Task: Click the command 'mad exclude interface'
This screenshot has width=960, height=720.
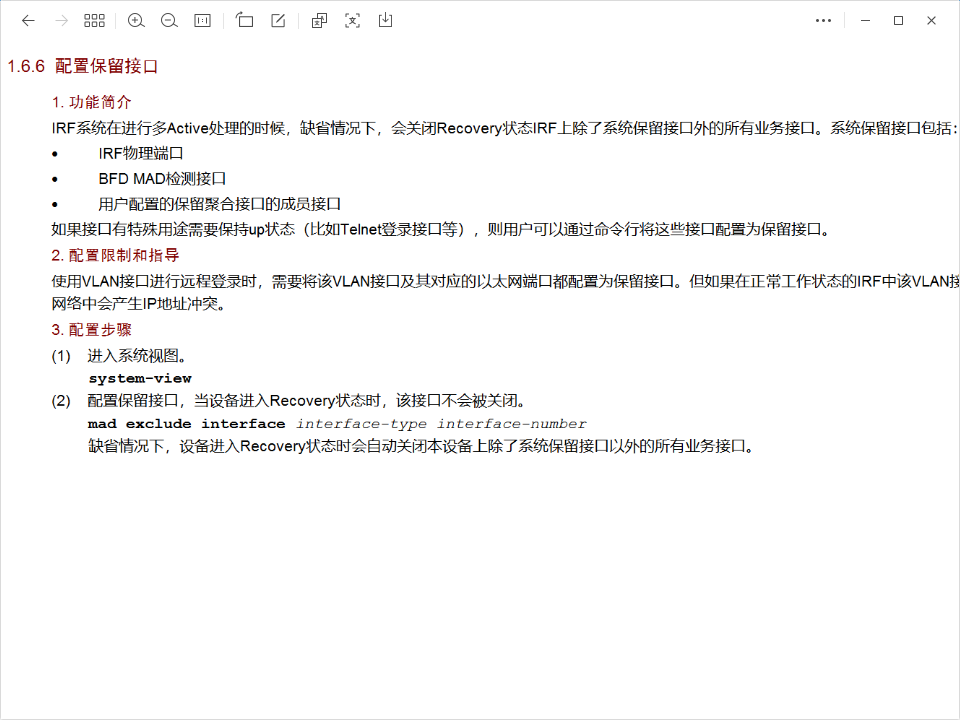Action: tap(186, 424)
